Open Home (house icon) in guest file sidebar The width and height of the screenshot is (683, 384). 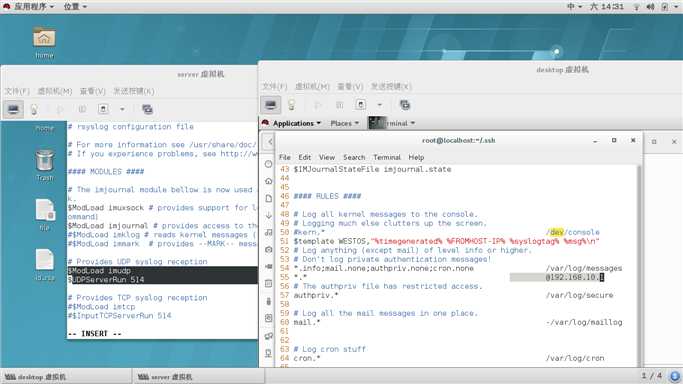pos(269,181)
